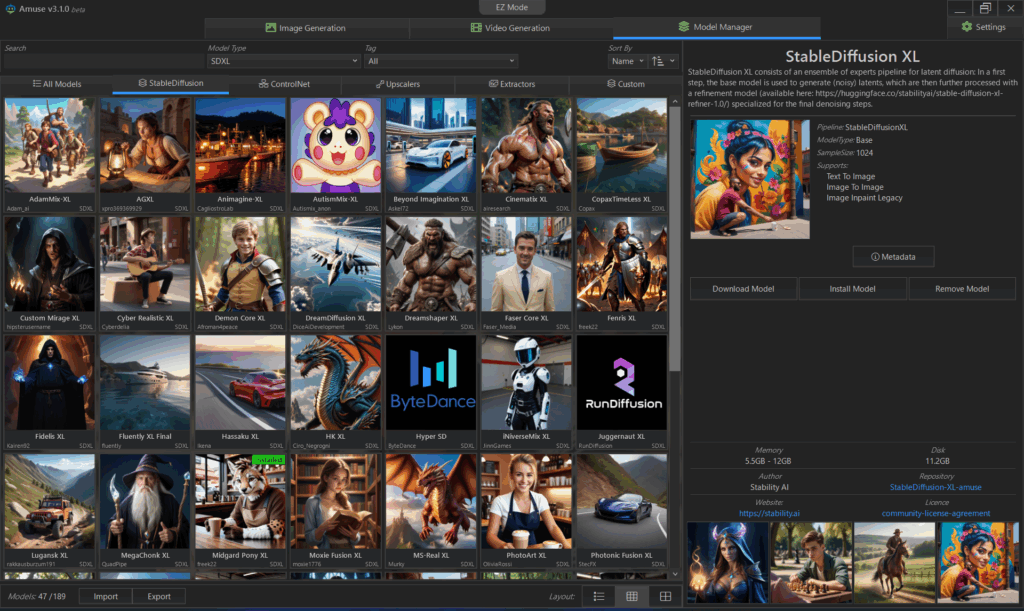Select the Beyond Imagination XL model card
This screenshot has height=611, width=1024.
tap(431, 155)
